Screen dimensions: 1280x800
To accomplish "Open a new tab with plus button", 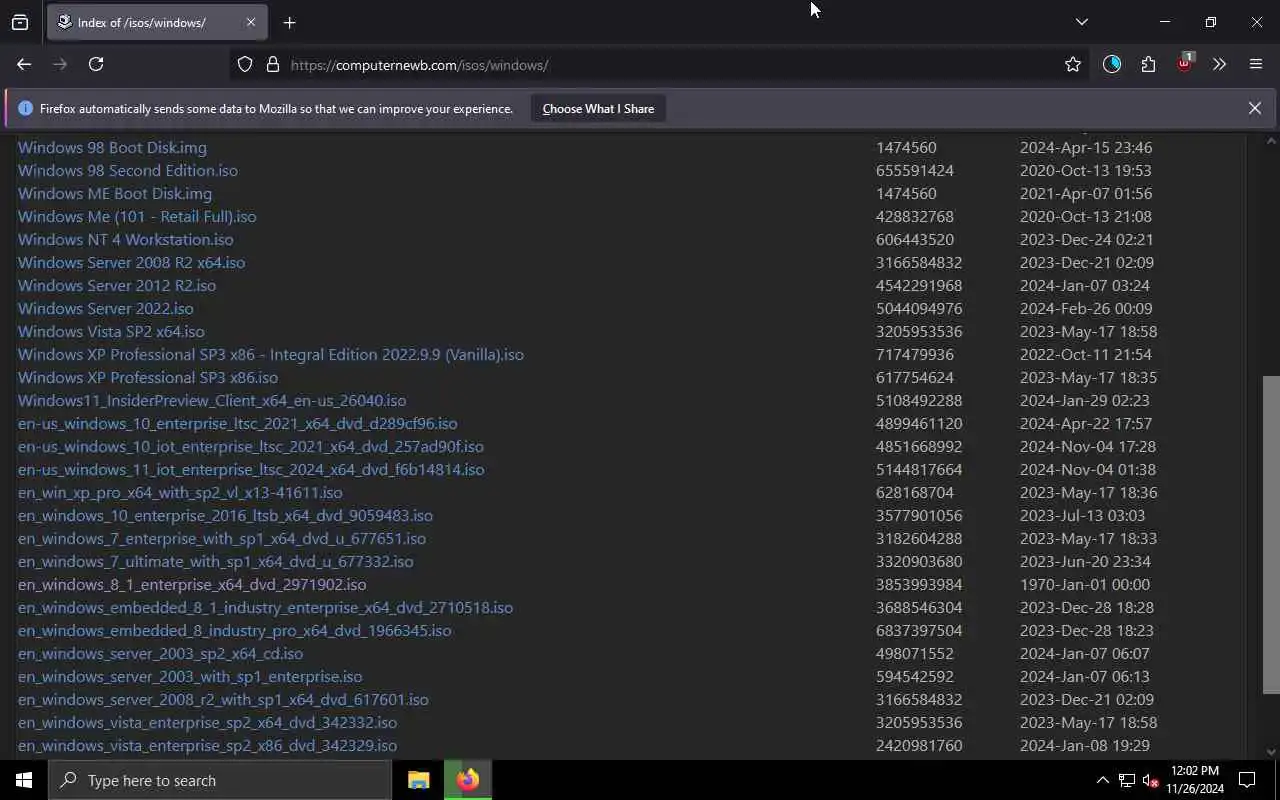I will click(x=289, y=22).
